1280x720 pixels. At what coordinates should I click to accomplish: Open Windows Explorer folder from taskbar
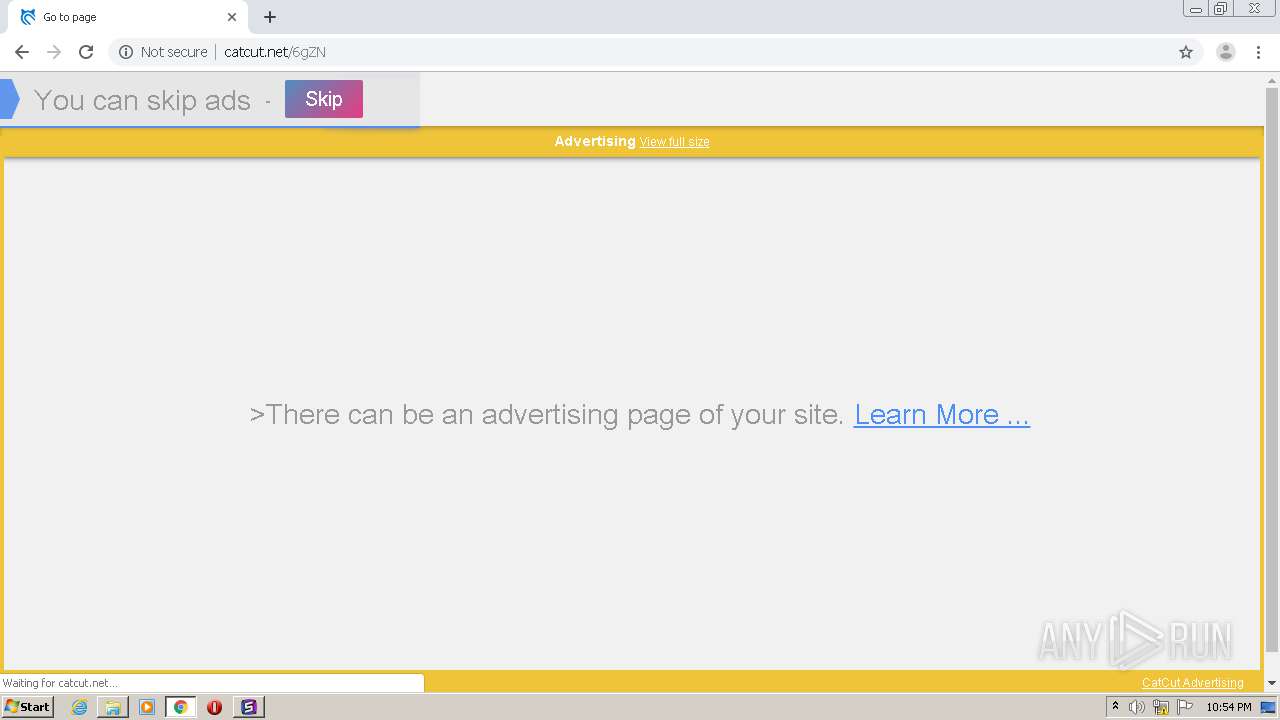(113, 707)
